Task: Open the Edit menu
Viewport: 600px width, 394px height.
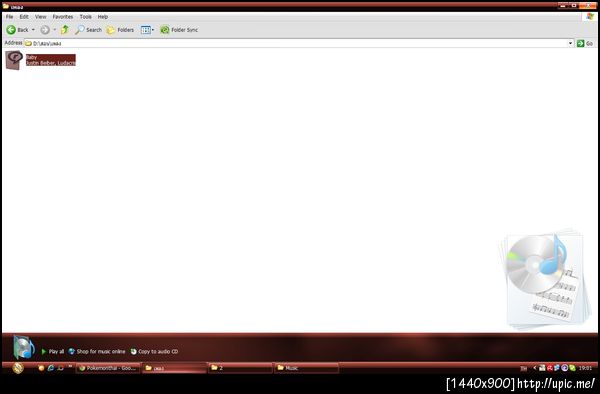Action: tap(24, 17)
